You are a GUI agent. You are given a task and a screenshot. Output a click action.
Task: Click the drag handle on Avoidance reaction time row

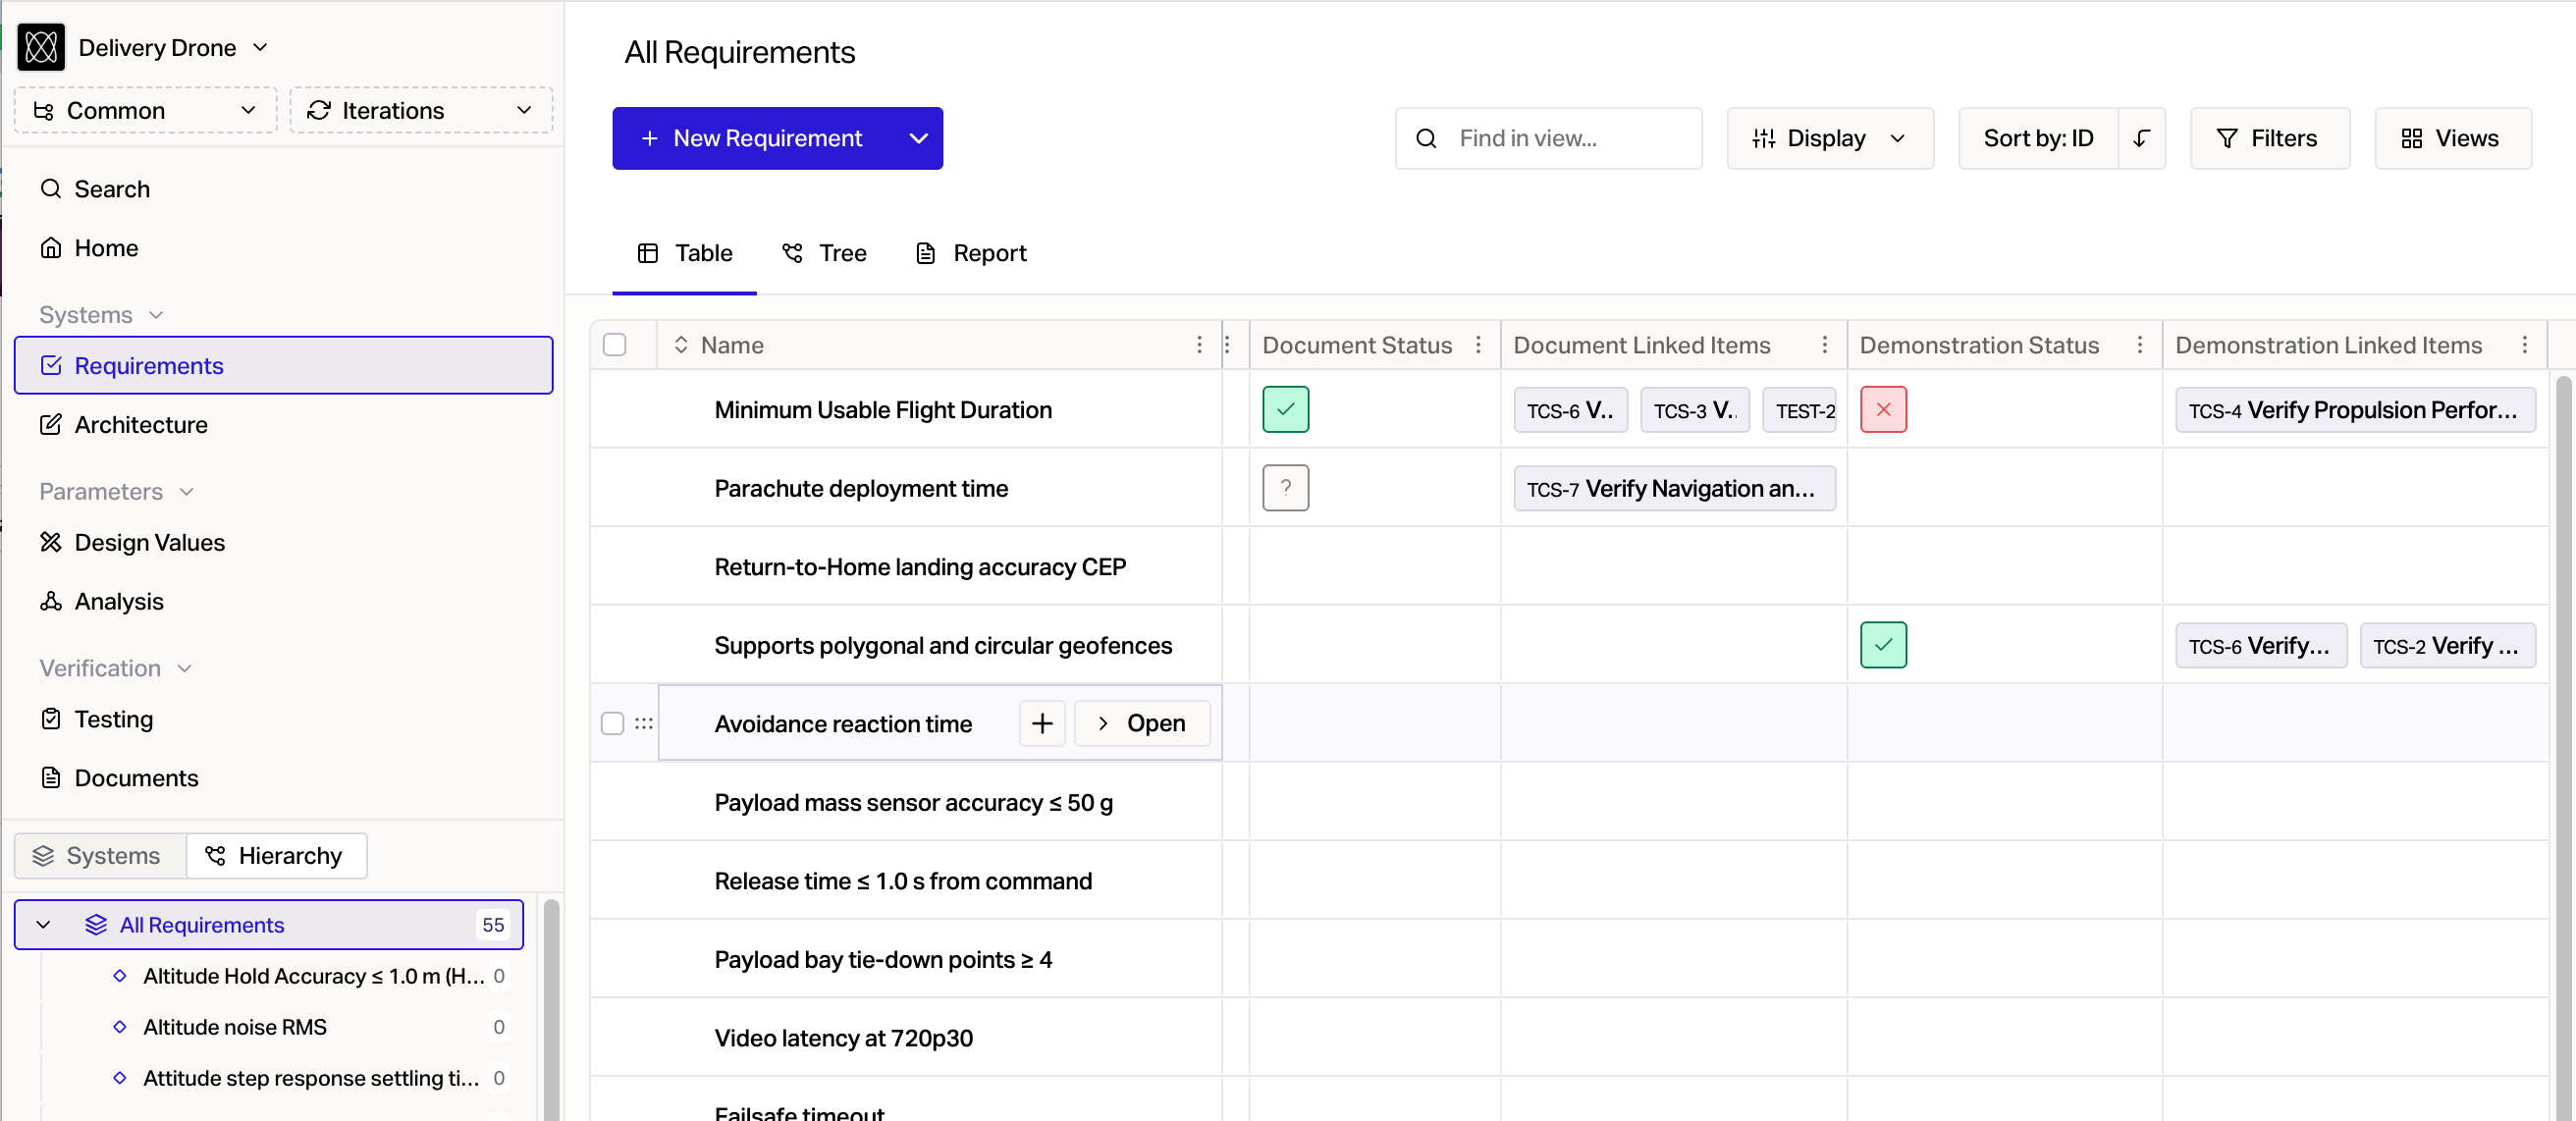pyautogui.click(x=643, y=723)
